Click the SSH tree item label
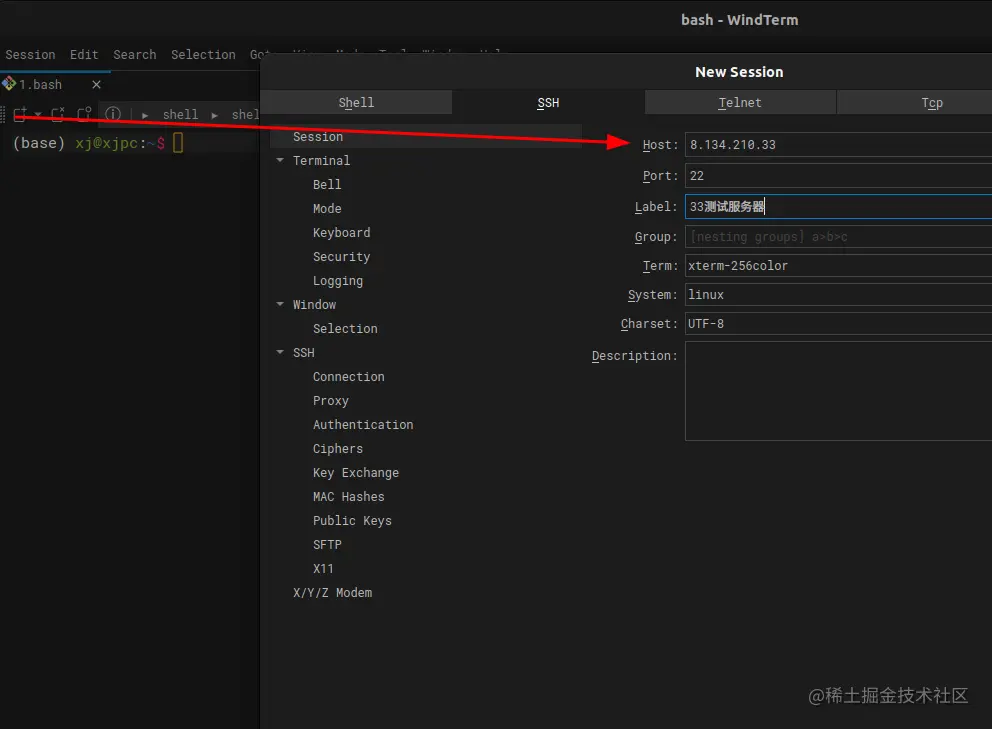Screen dimensions: 992x729 pyautogui.click(x=304, y=353)
